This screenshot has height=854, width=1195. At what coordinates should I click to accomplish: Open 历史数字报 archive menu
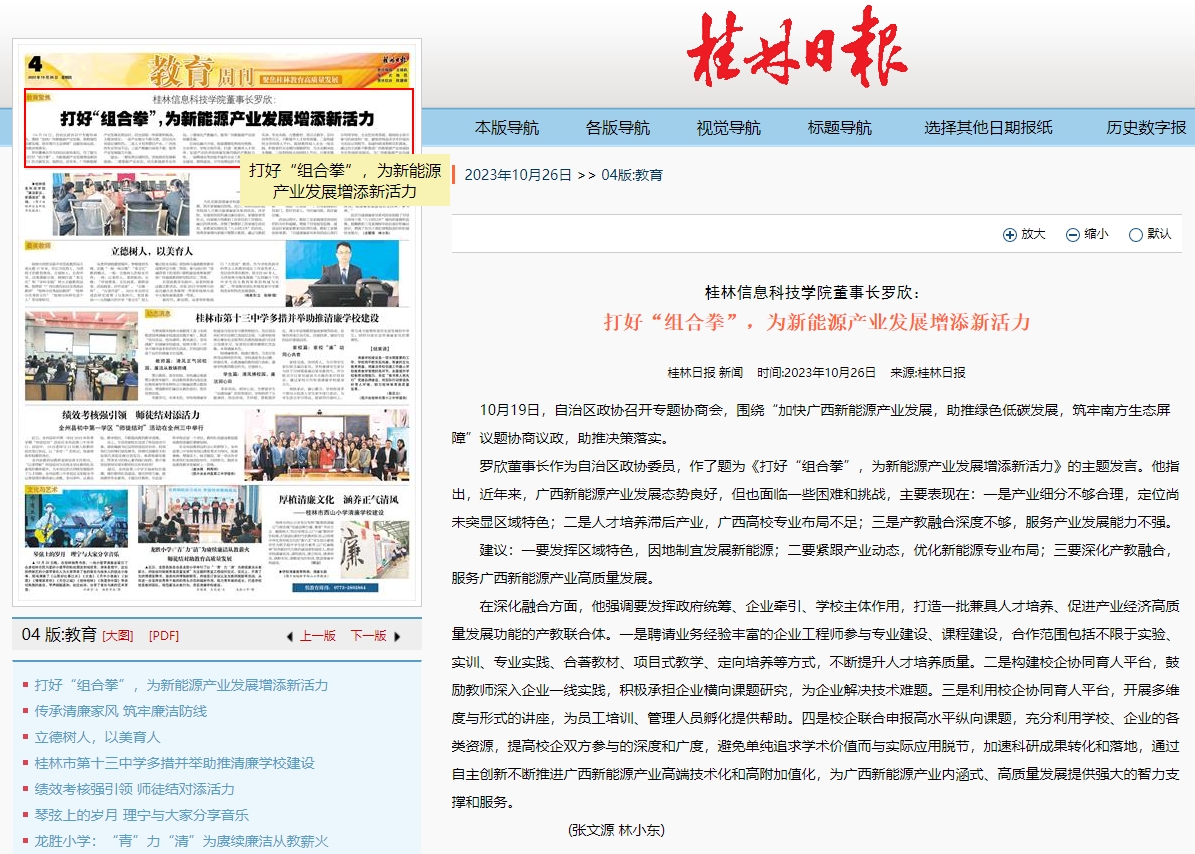tap(1146, 127)
